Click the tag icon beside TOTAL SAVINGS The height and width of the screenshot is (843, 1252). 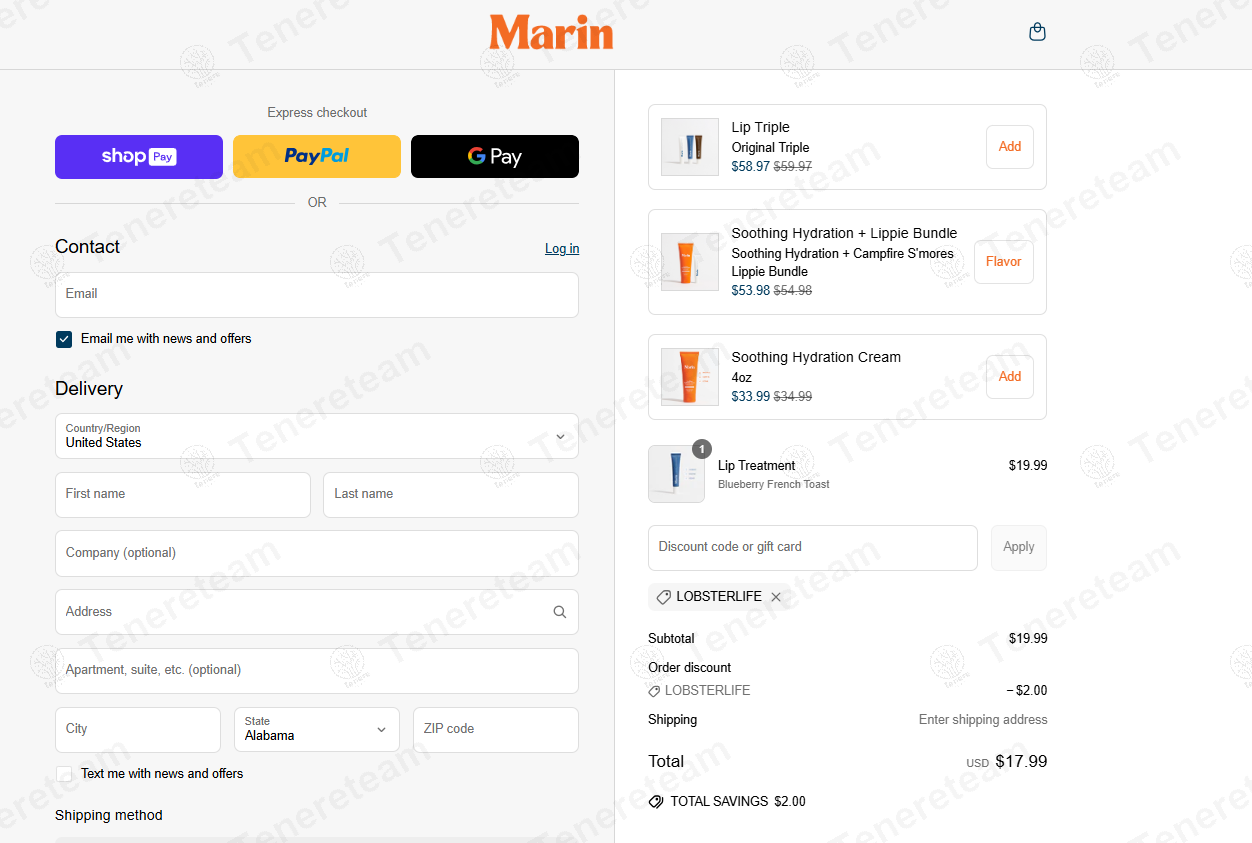(656, 801)
